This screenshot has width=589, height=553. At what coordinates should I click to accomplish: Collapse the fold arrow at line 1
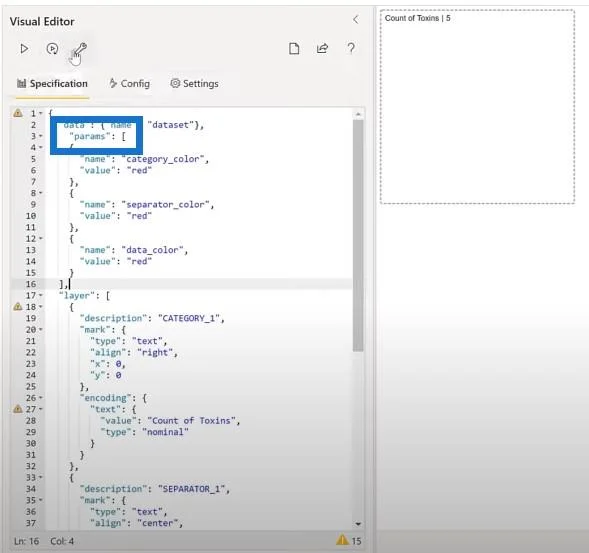(41, 113)
